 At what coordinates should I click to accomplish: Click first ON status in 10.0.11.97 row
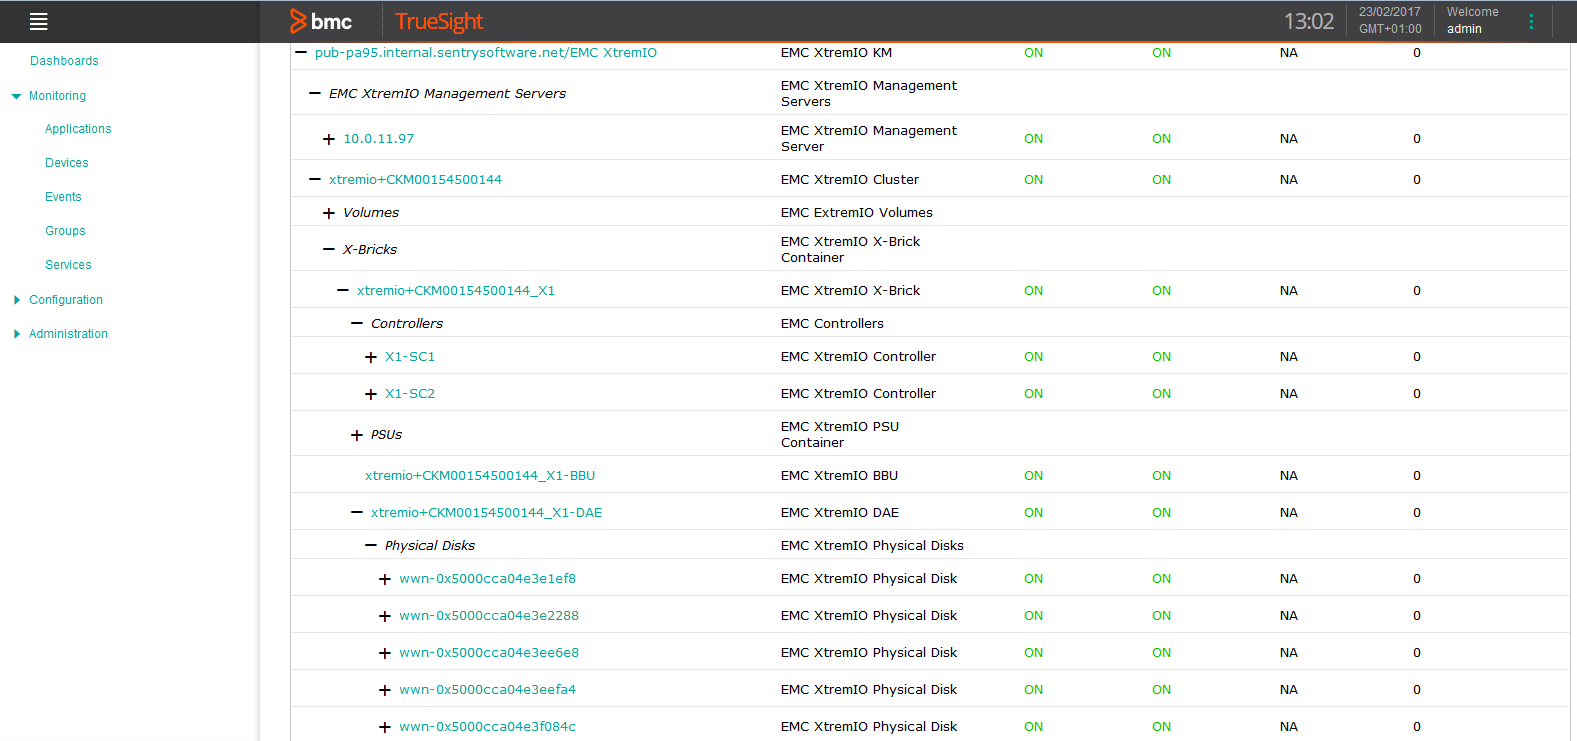click(1033, 139)
